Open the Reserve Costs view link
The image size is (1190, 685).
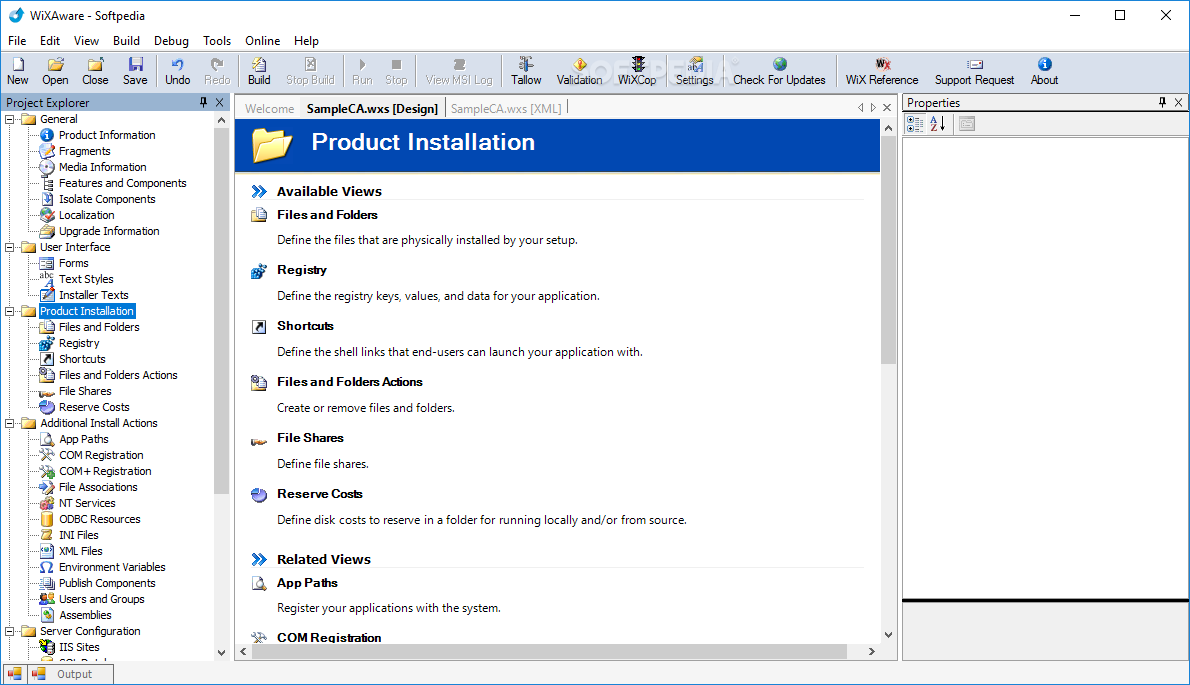tap(320, 494)
